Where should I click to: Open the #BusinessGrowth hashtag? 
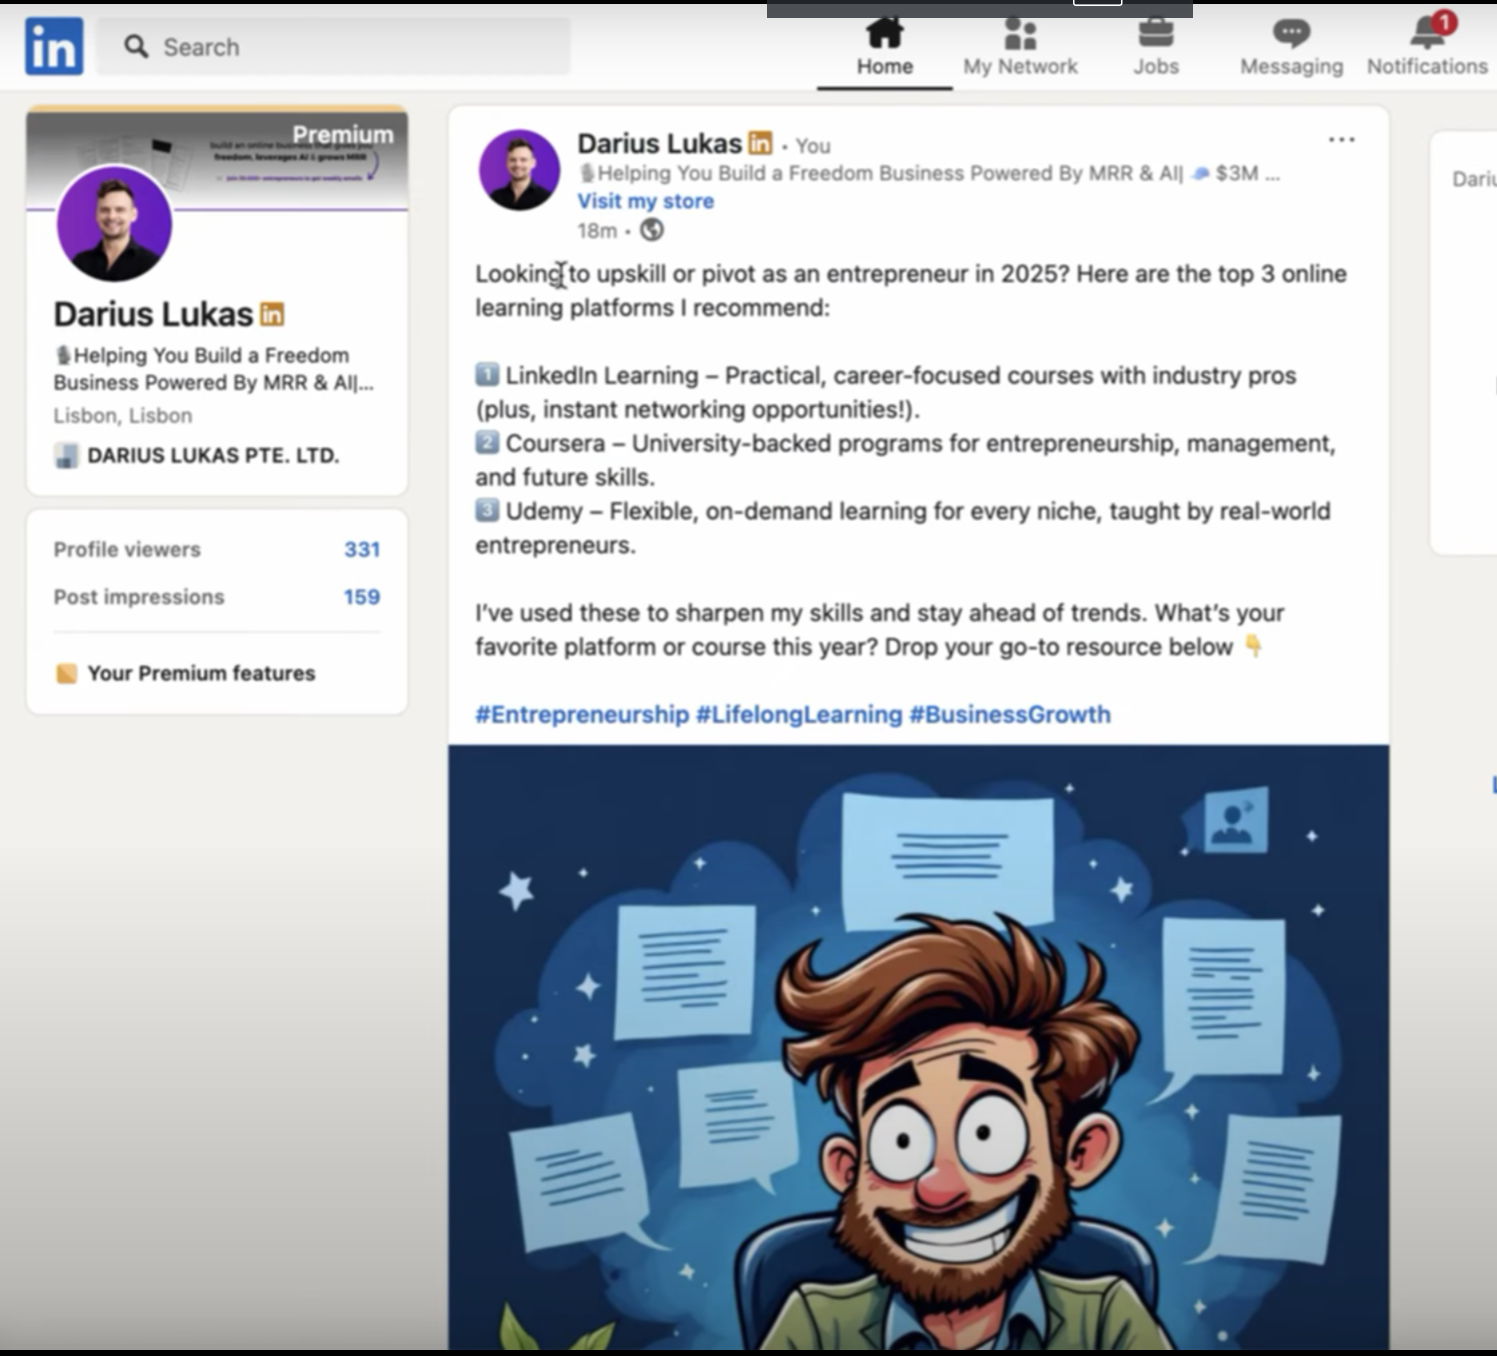click(1009, 714)
